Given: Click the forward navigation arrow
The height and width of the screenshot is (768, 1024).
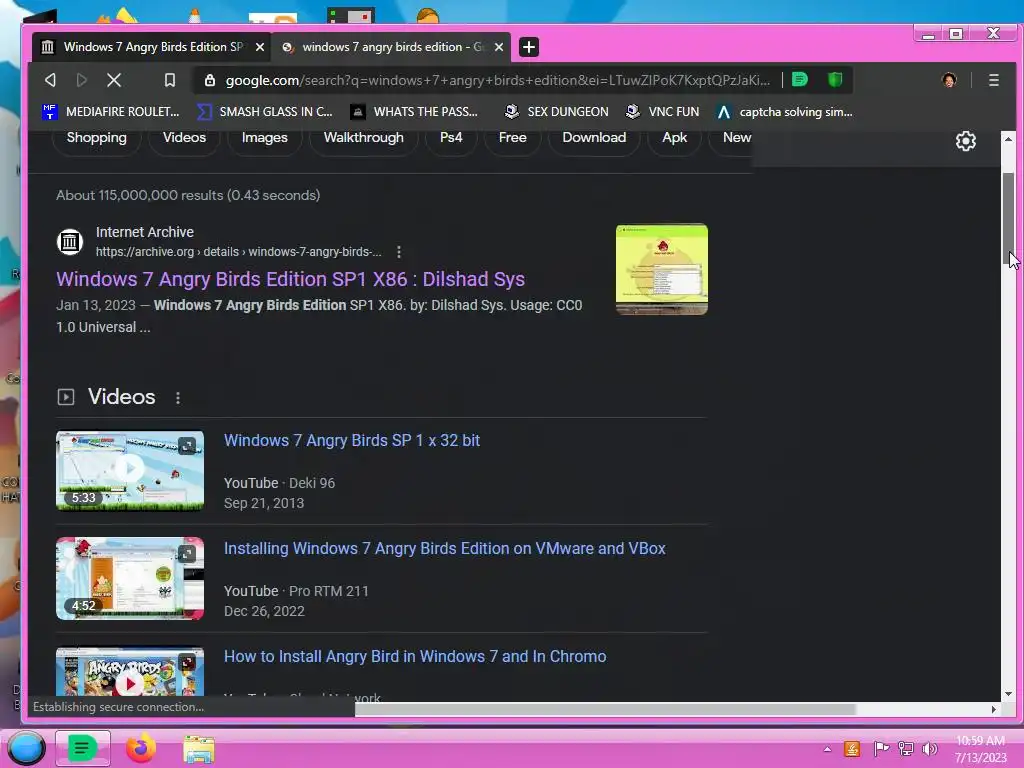Looking at the screenshot, I should 82,80.
